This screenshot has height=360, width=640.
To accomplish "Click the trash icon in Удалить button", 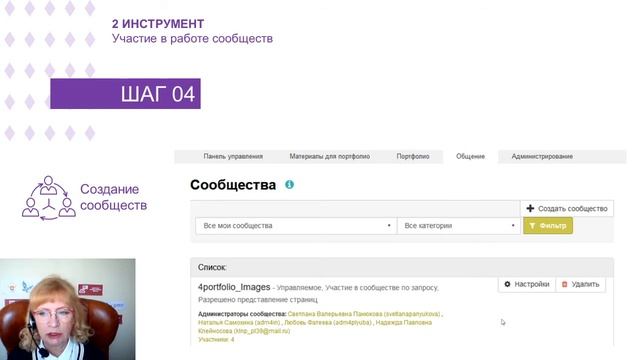I will click(x=564, y=284).
